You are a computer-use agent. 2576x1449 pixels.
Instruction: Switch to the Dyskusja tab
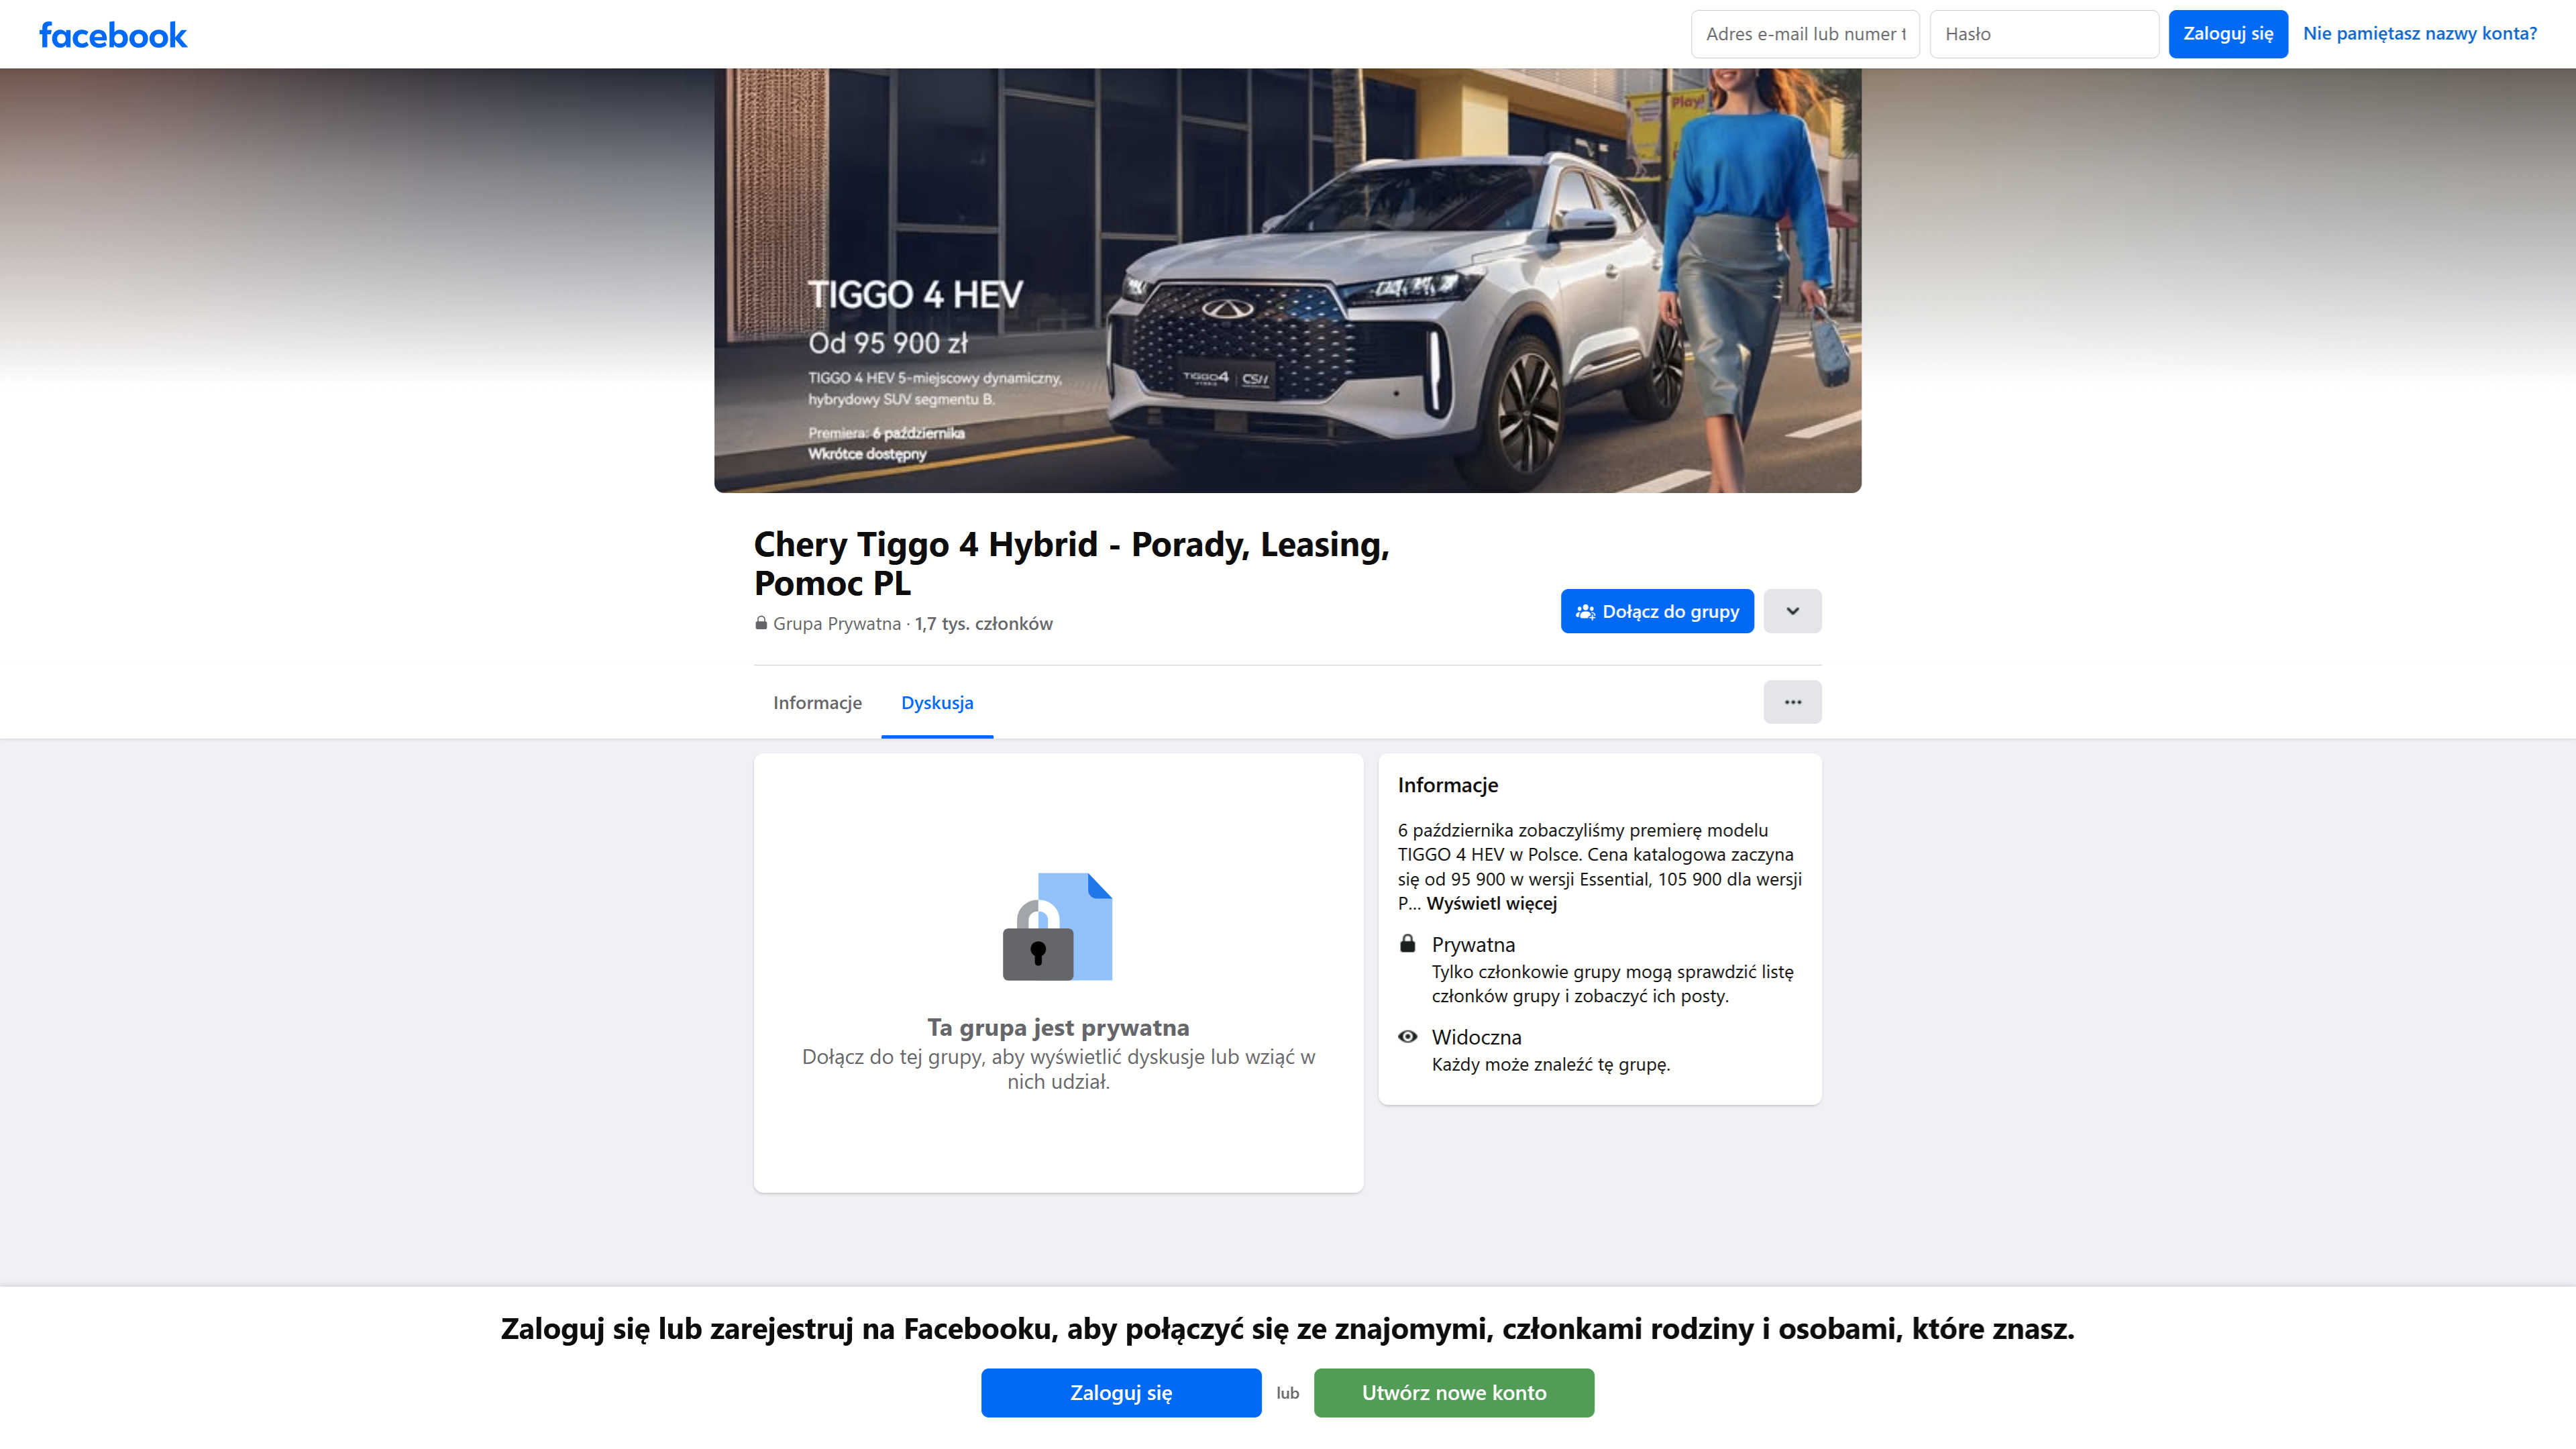(937, 702)
